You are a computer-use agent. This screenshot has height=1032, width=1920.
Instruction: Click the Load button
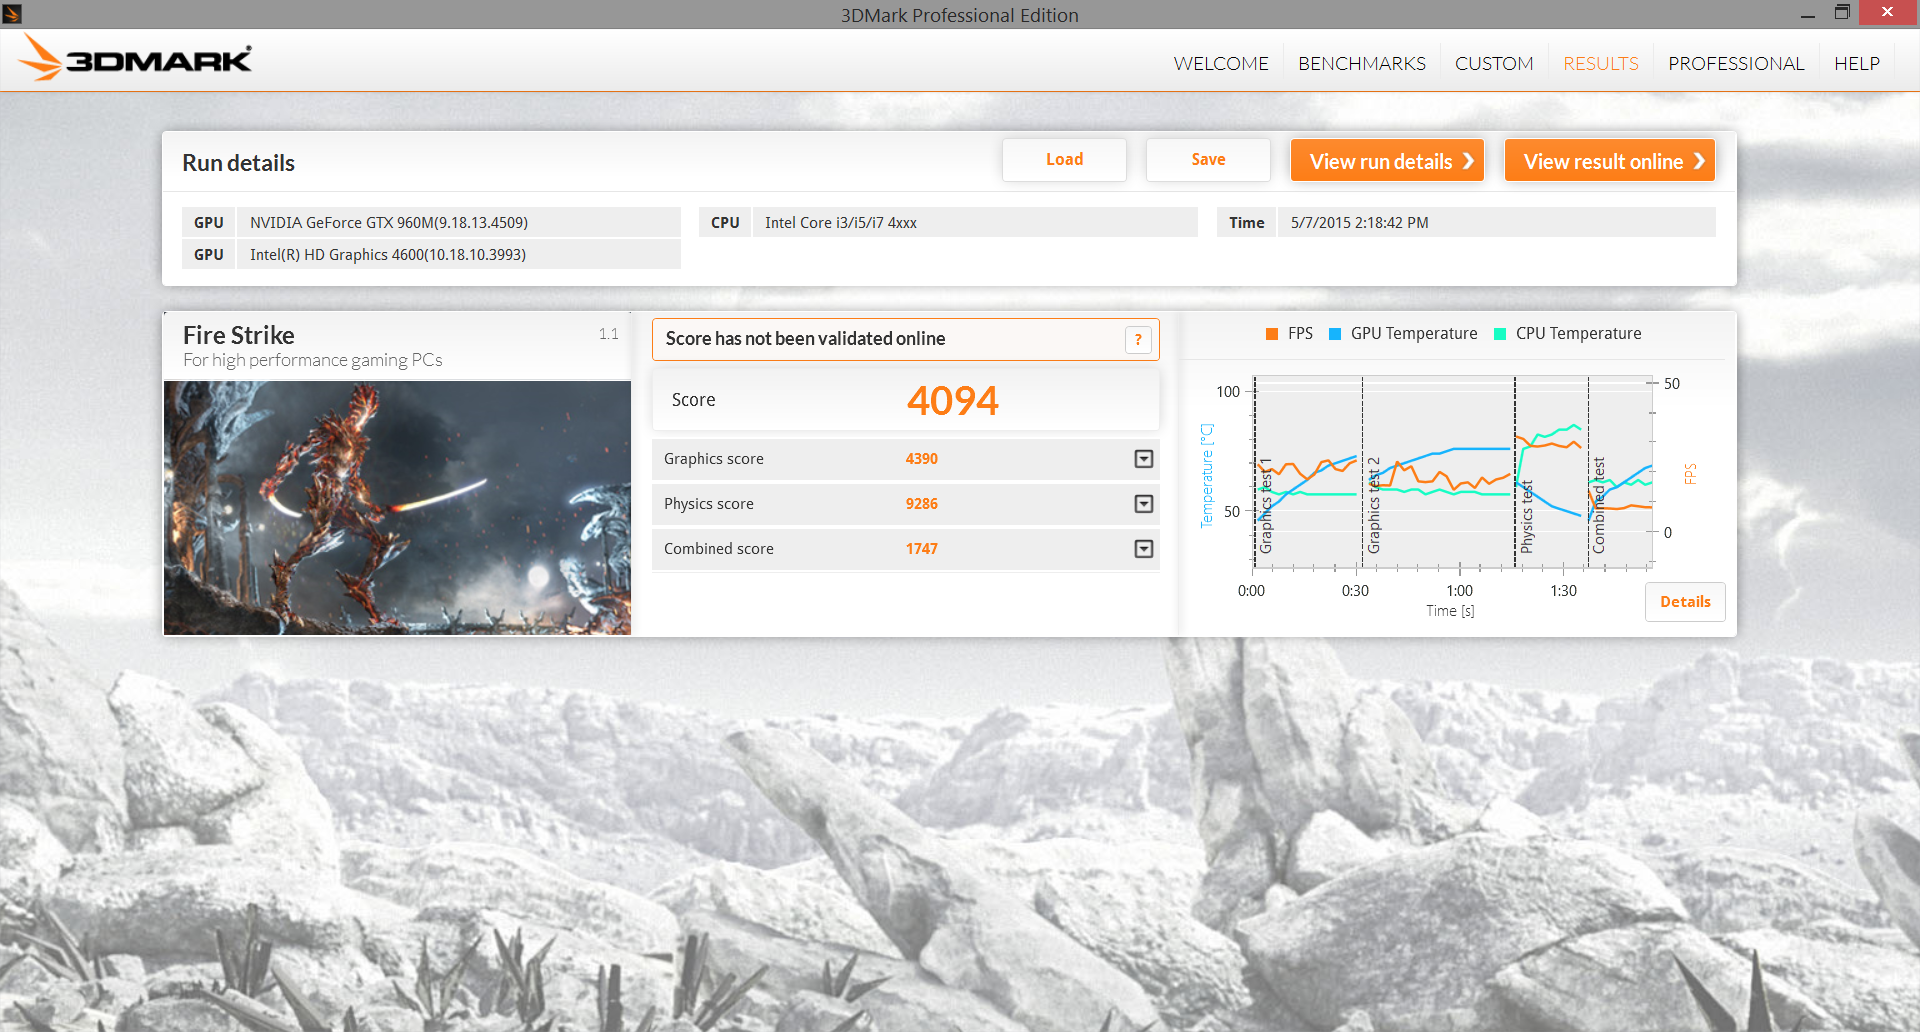(1064, 160)
